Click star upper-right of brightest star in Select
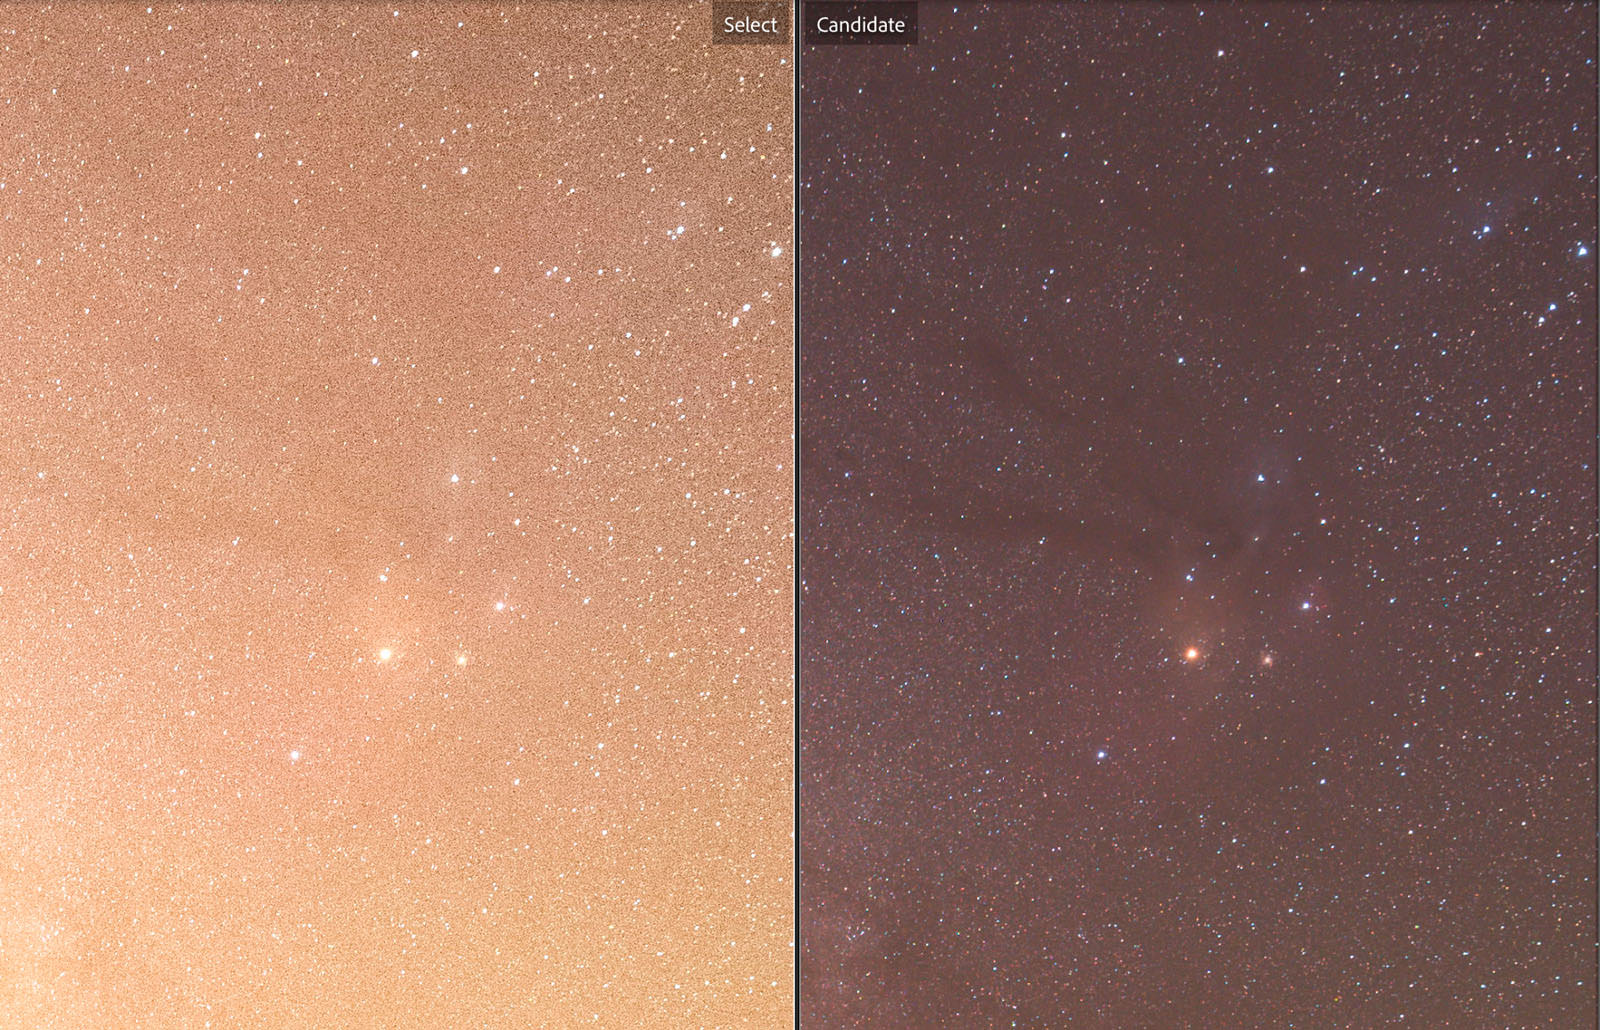The image size is (1600, 1030). pos(499,605)
